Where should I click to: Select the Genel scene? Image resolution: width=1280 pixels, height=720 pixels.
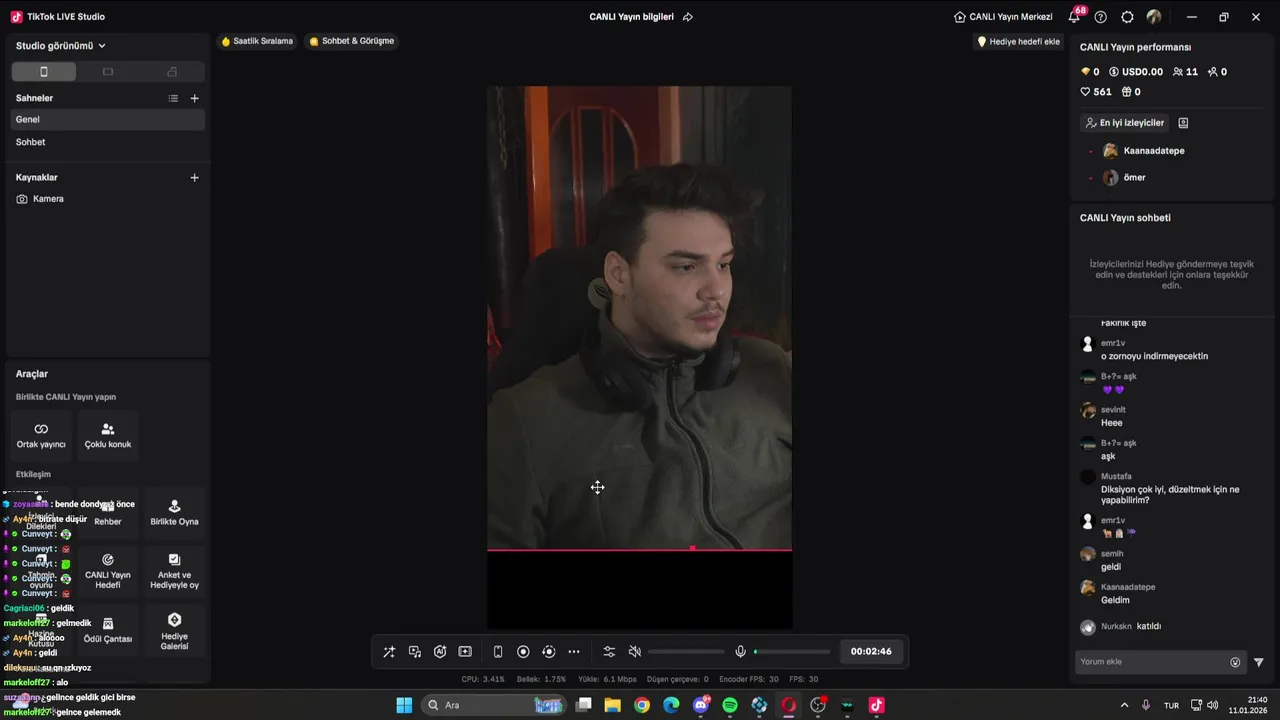(x=108, y=120)
